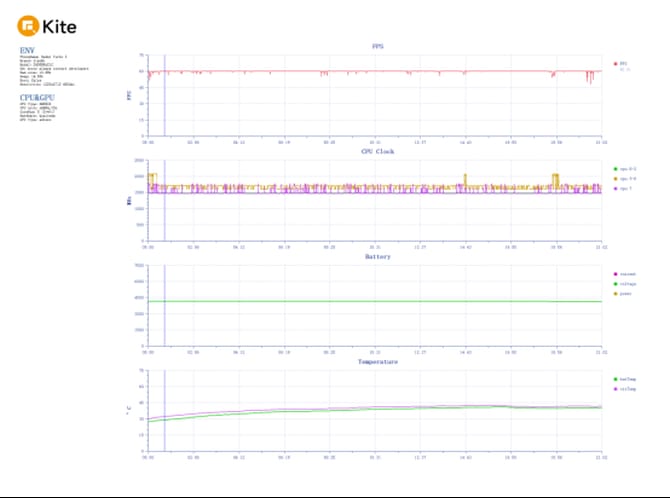Click the orange Kite logo icon
The image size is (670, 498).
pyautogui.click(x=28, y=26)
